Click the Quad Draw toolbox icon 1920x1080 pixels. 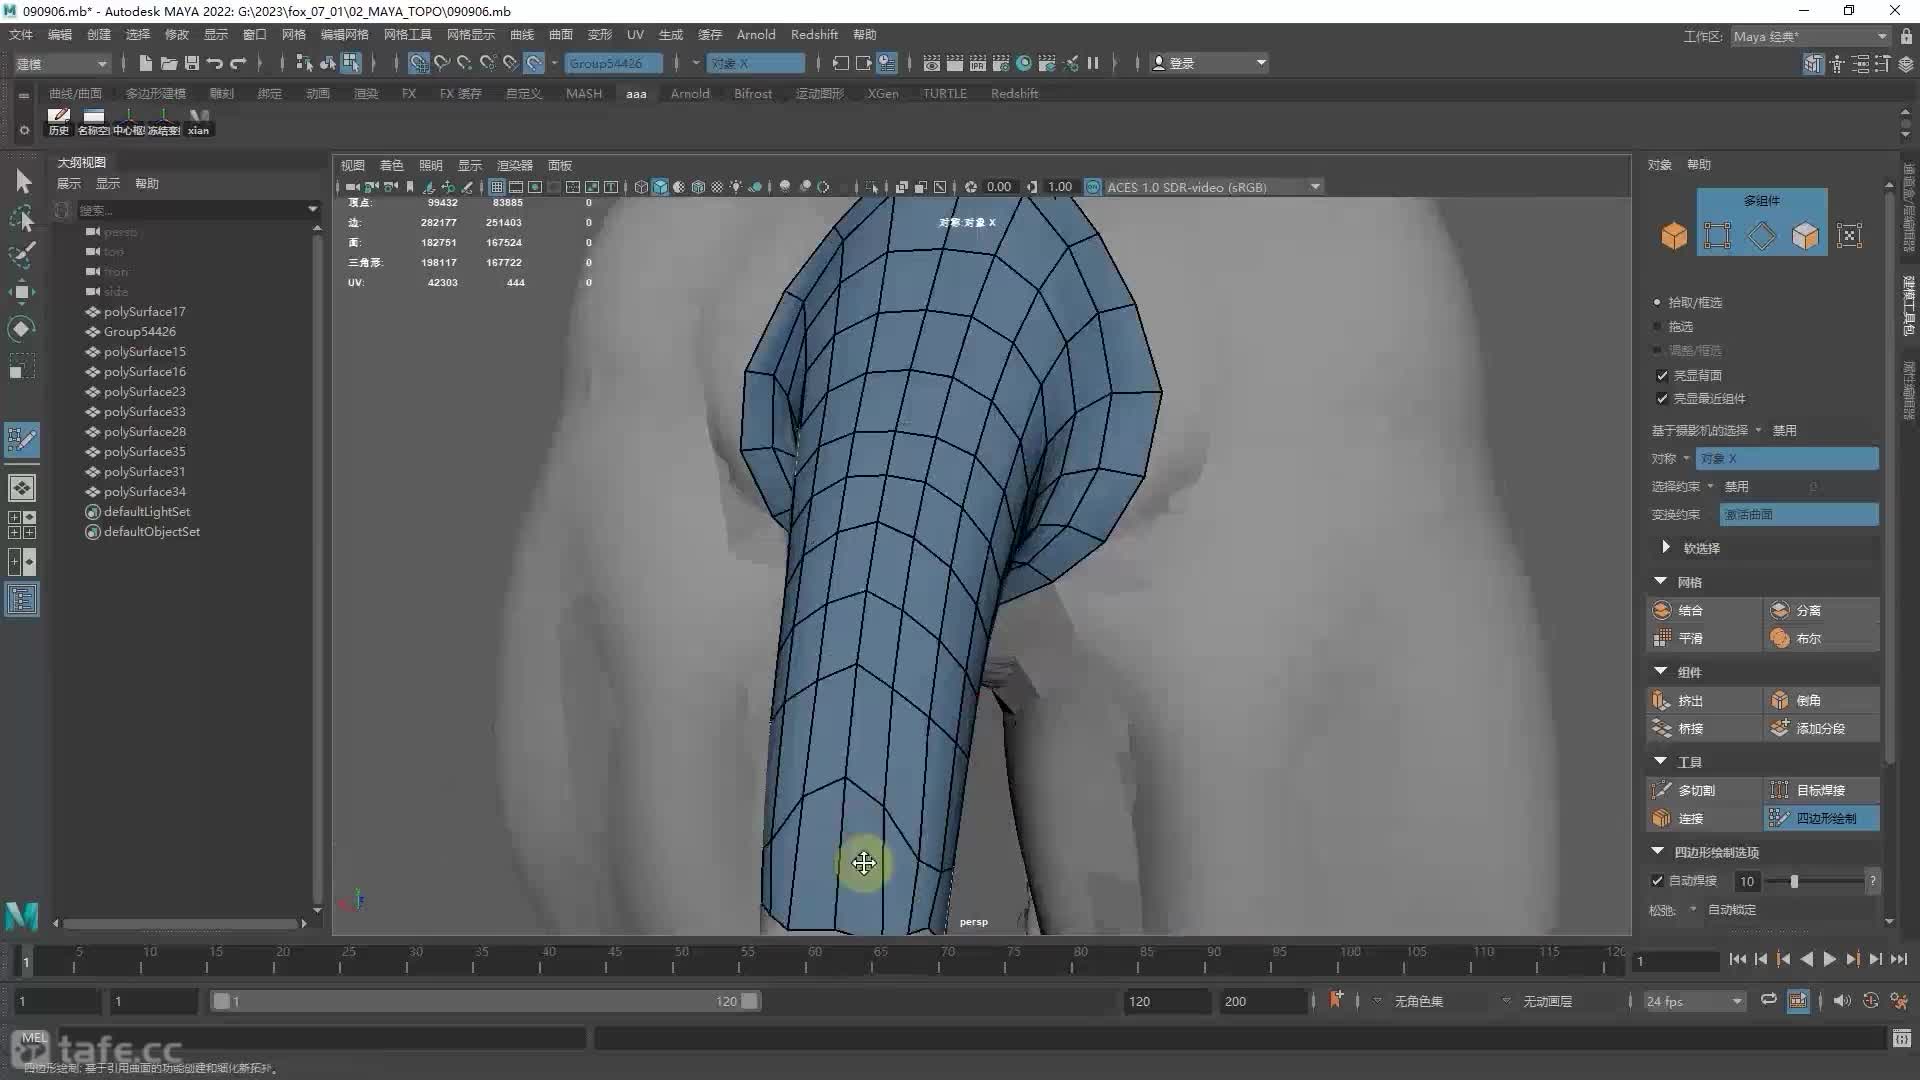pos(22,439)
